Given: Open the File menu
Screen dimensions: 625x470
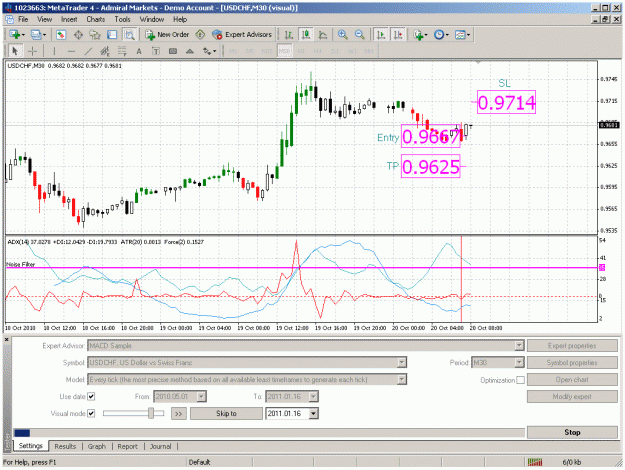Looking at the screenshot, I should [x=23, y=19].
